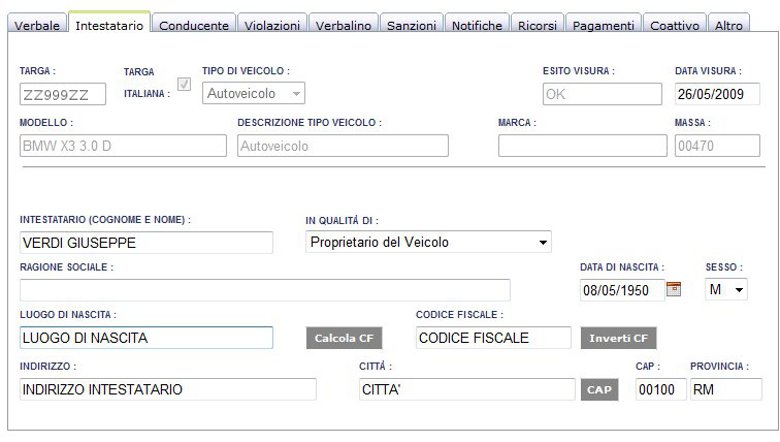Open the Ricorsi tab
780x442 pixels.
click(x=537, y=24)
